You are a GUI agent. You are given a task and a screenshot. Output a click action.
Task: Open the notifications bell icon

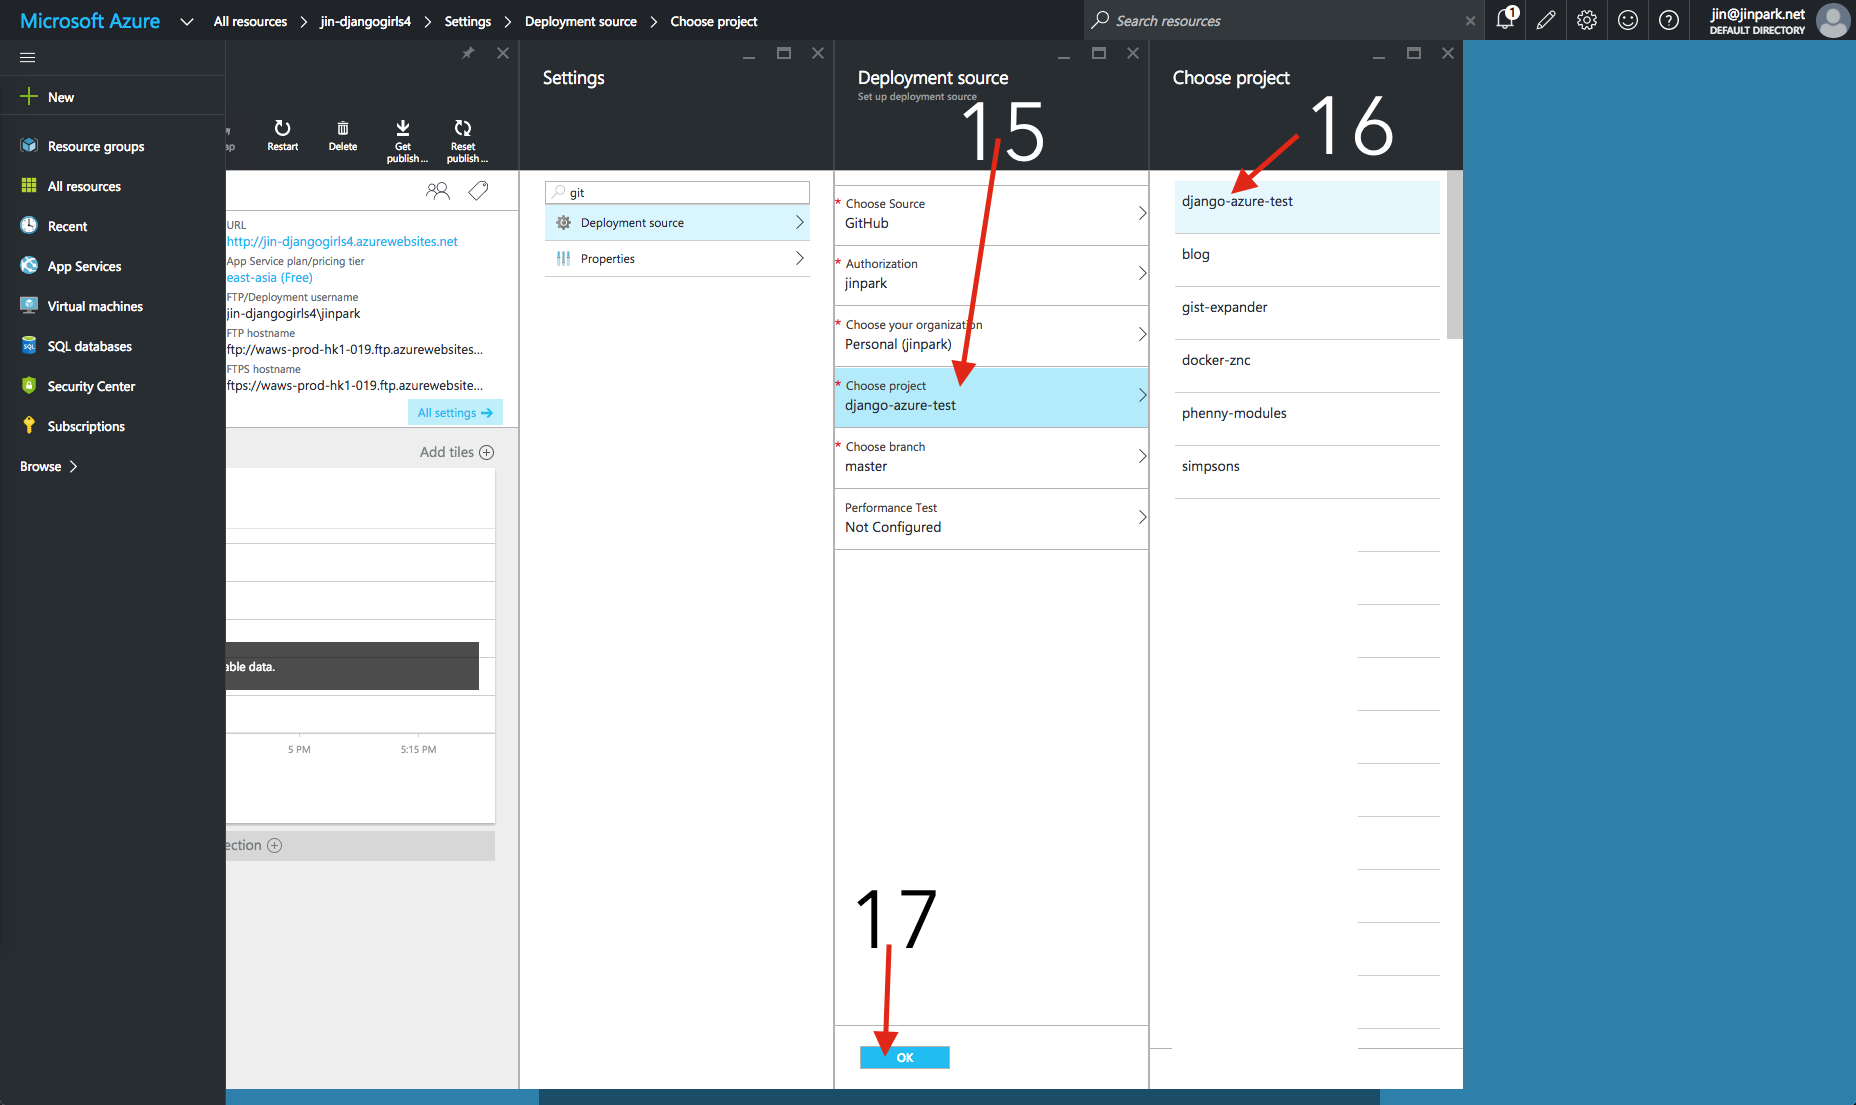(x=1505, y=20)
